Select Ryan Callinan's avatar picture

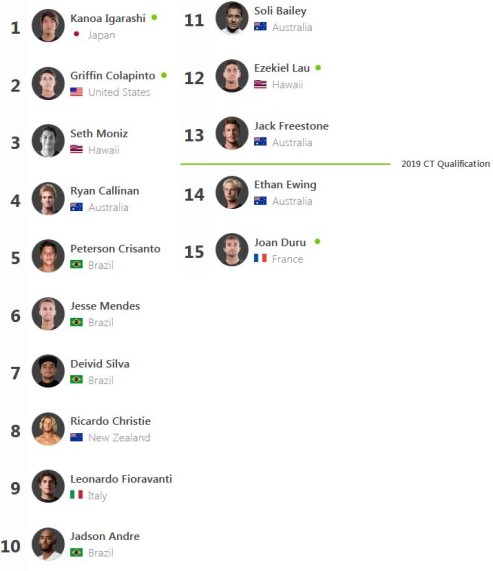click(48, 198)
